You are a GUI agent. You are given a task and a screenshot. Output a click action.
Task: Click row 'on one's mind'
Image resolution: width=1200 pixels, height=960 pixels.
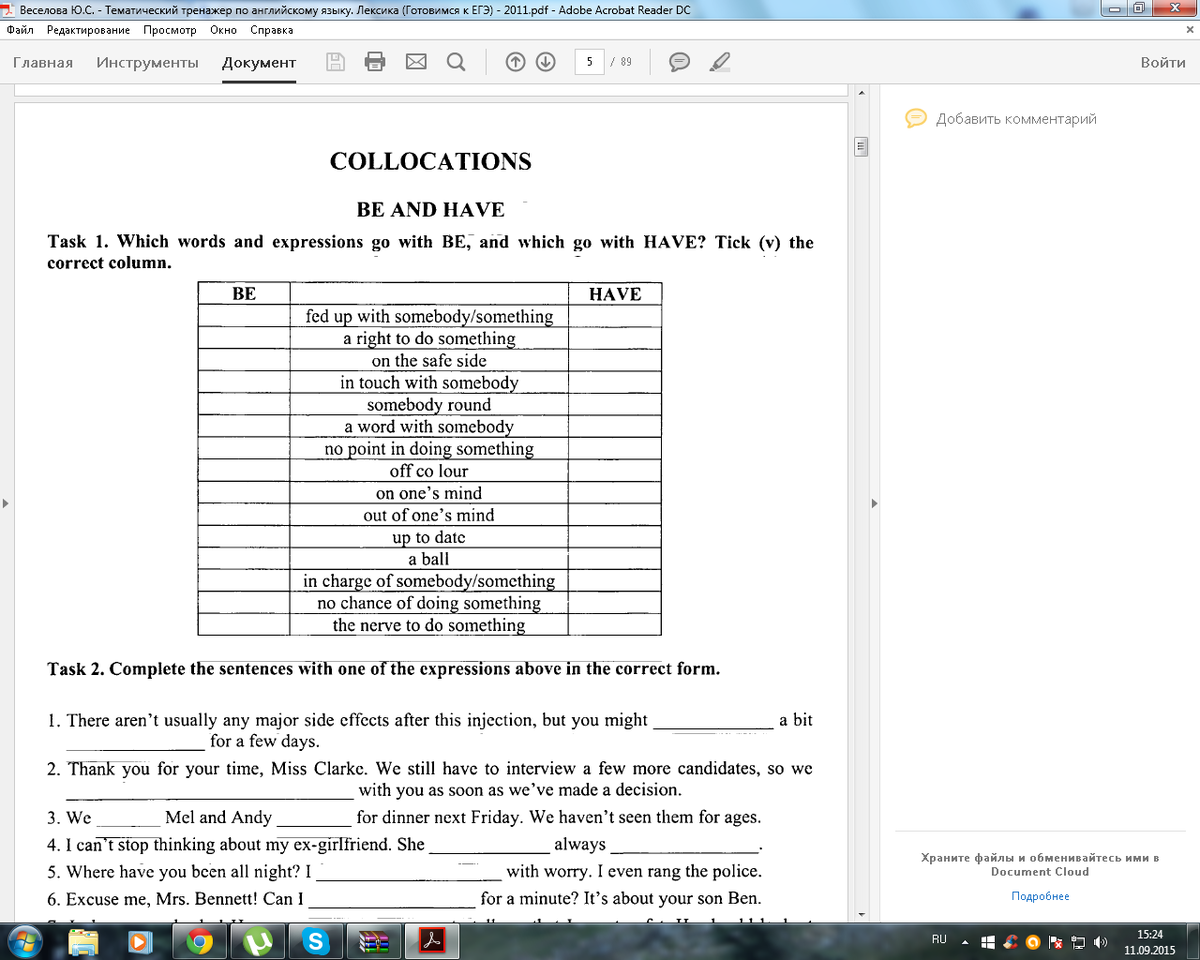click(429, 492)
